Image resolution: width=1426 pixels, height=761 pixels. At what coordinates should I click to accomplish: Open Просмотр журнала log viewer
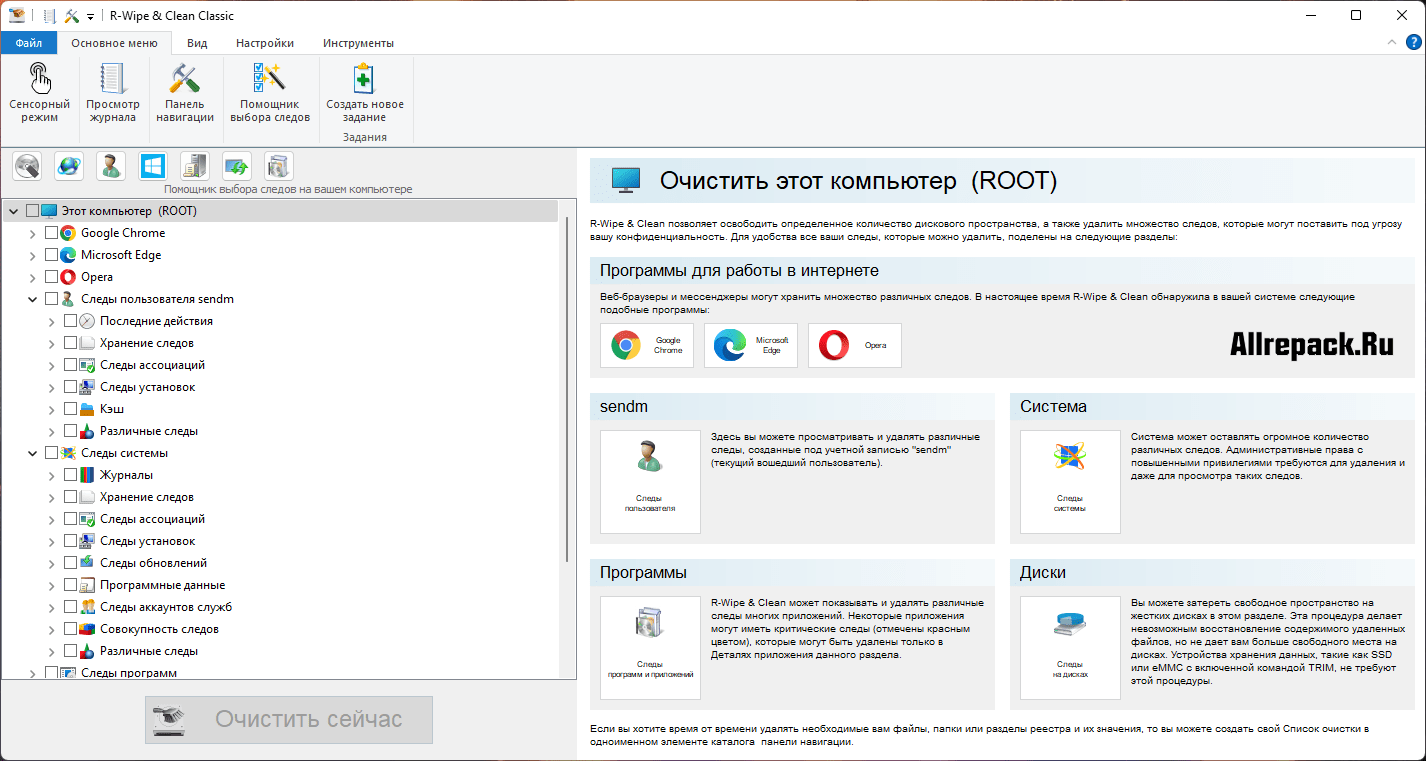point(112,92)
